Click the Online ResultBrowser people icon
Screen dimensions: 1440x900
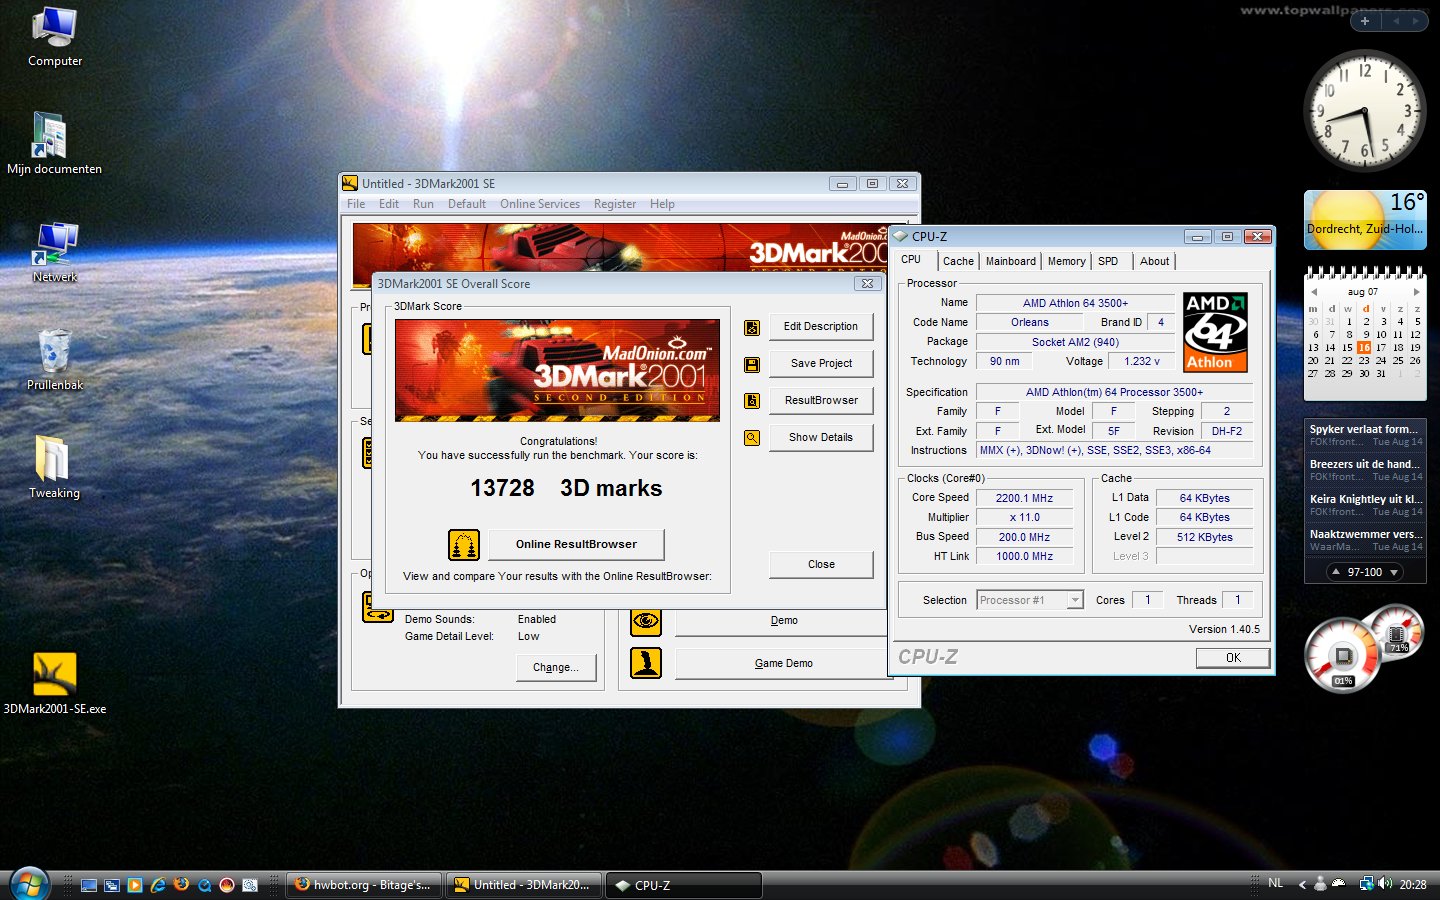click(464, 544)
